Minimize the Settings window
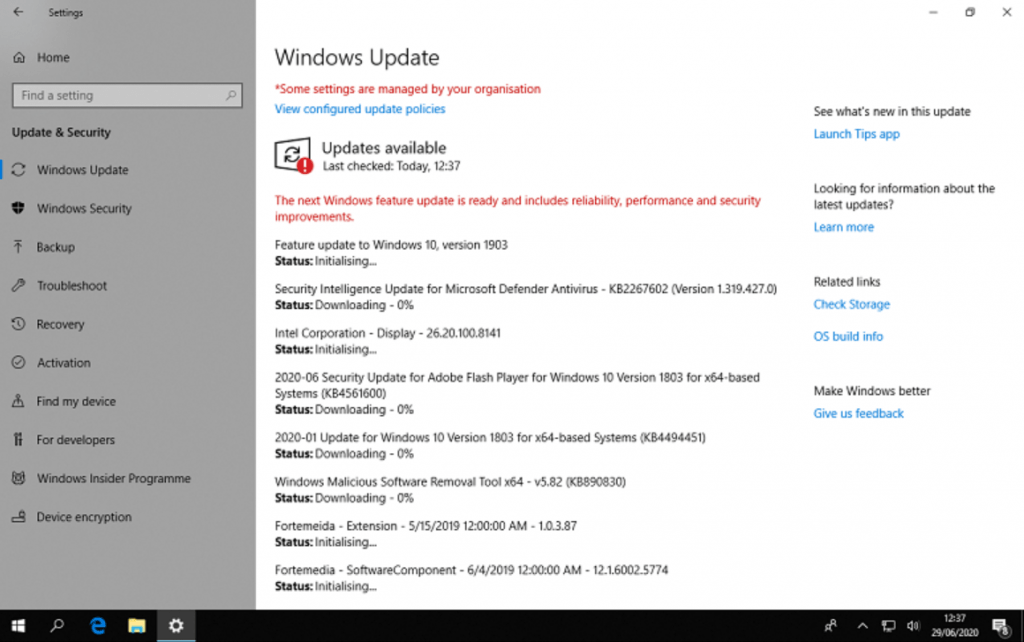Image resolution: width=1024 pixels, height=642 pixels. (x=933, y=12)
